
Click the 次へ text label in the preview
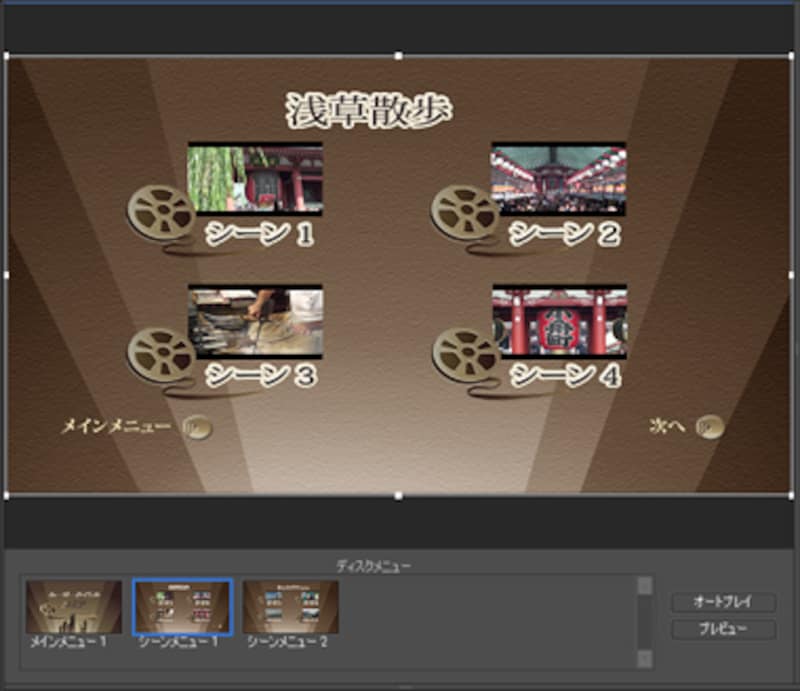[x=667, y=427]
